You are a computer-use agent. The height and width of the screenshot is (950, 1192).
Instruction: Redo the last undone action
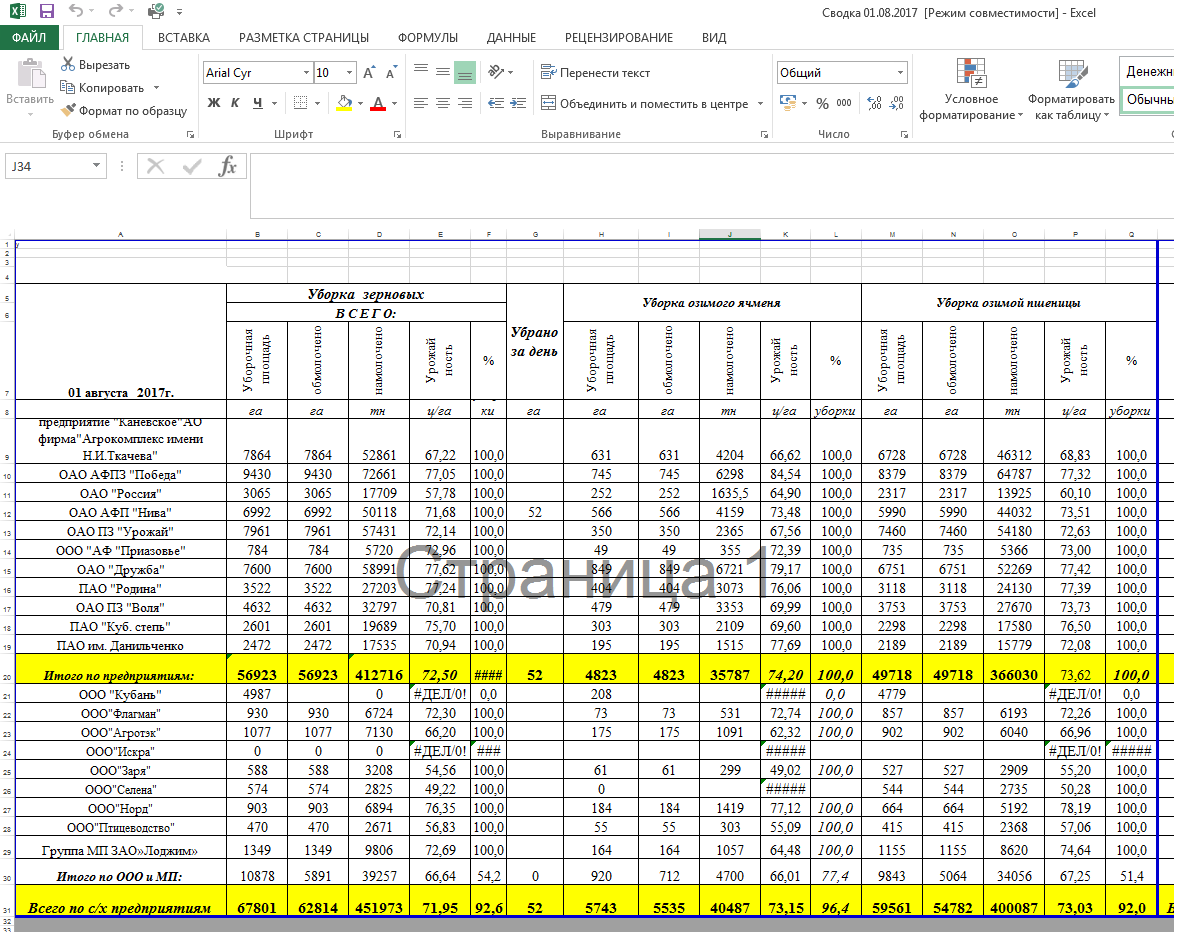[x=115, y=11]
